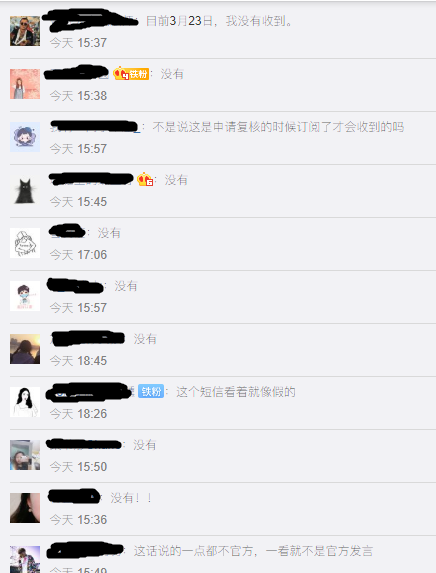Viewport: 436px width, 573px height.
Task: Open the selfie avatar at 15:50
Action: [25, 455]
